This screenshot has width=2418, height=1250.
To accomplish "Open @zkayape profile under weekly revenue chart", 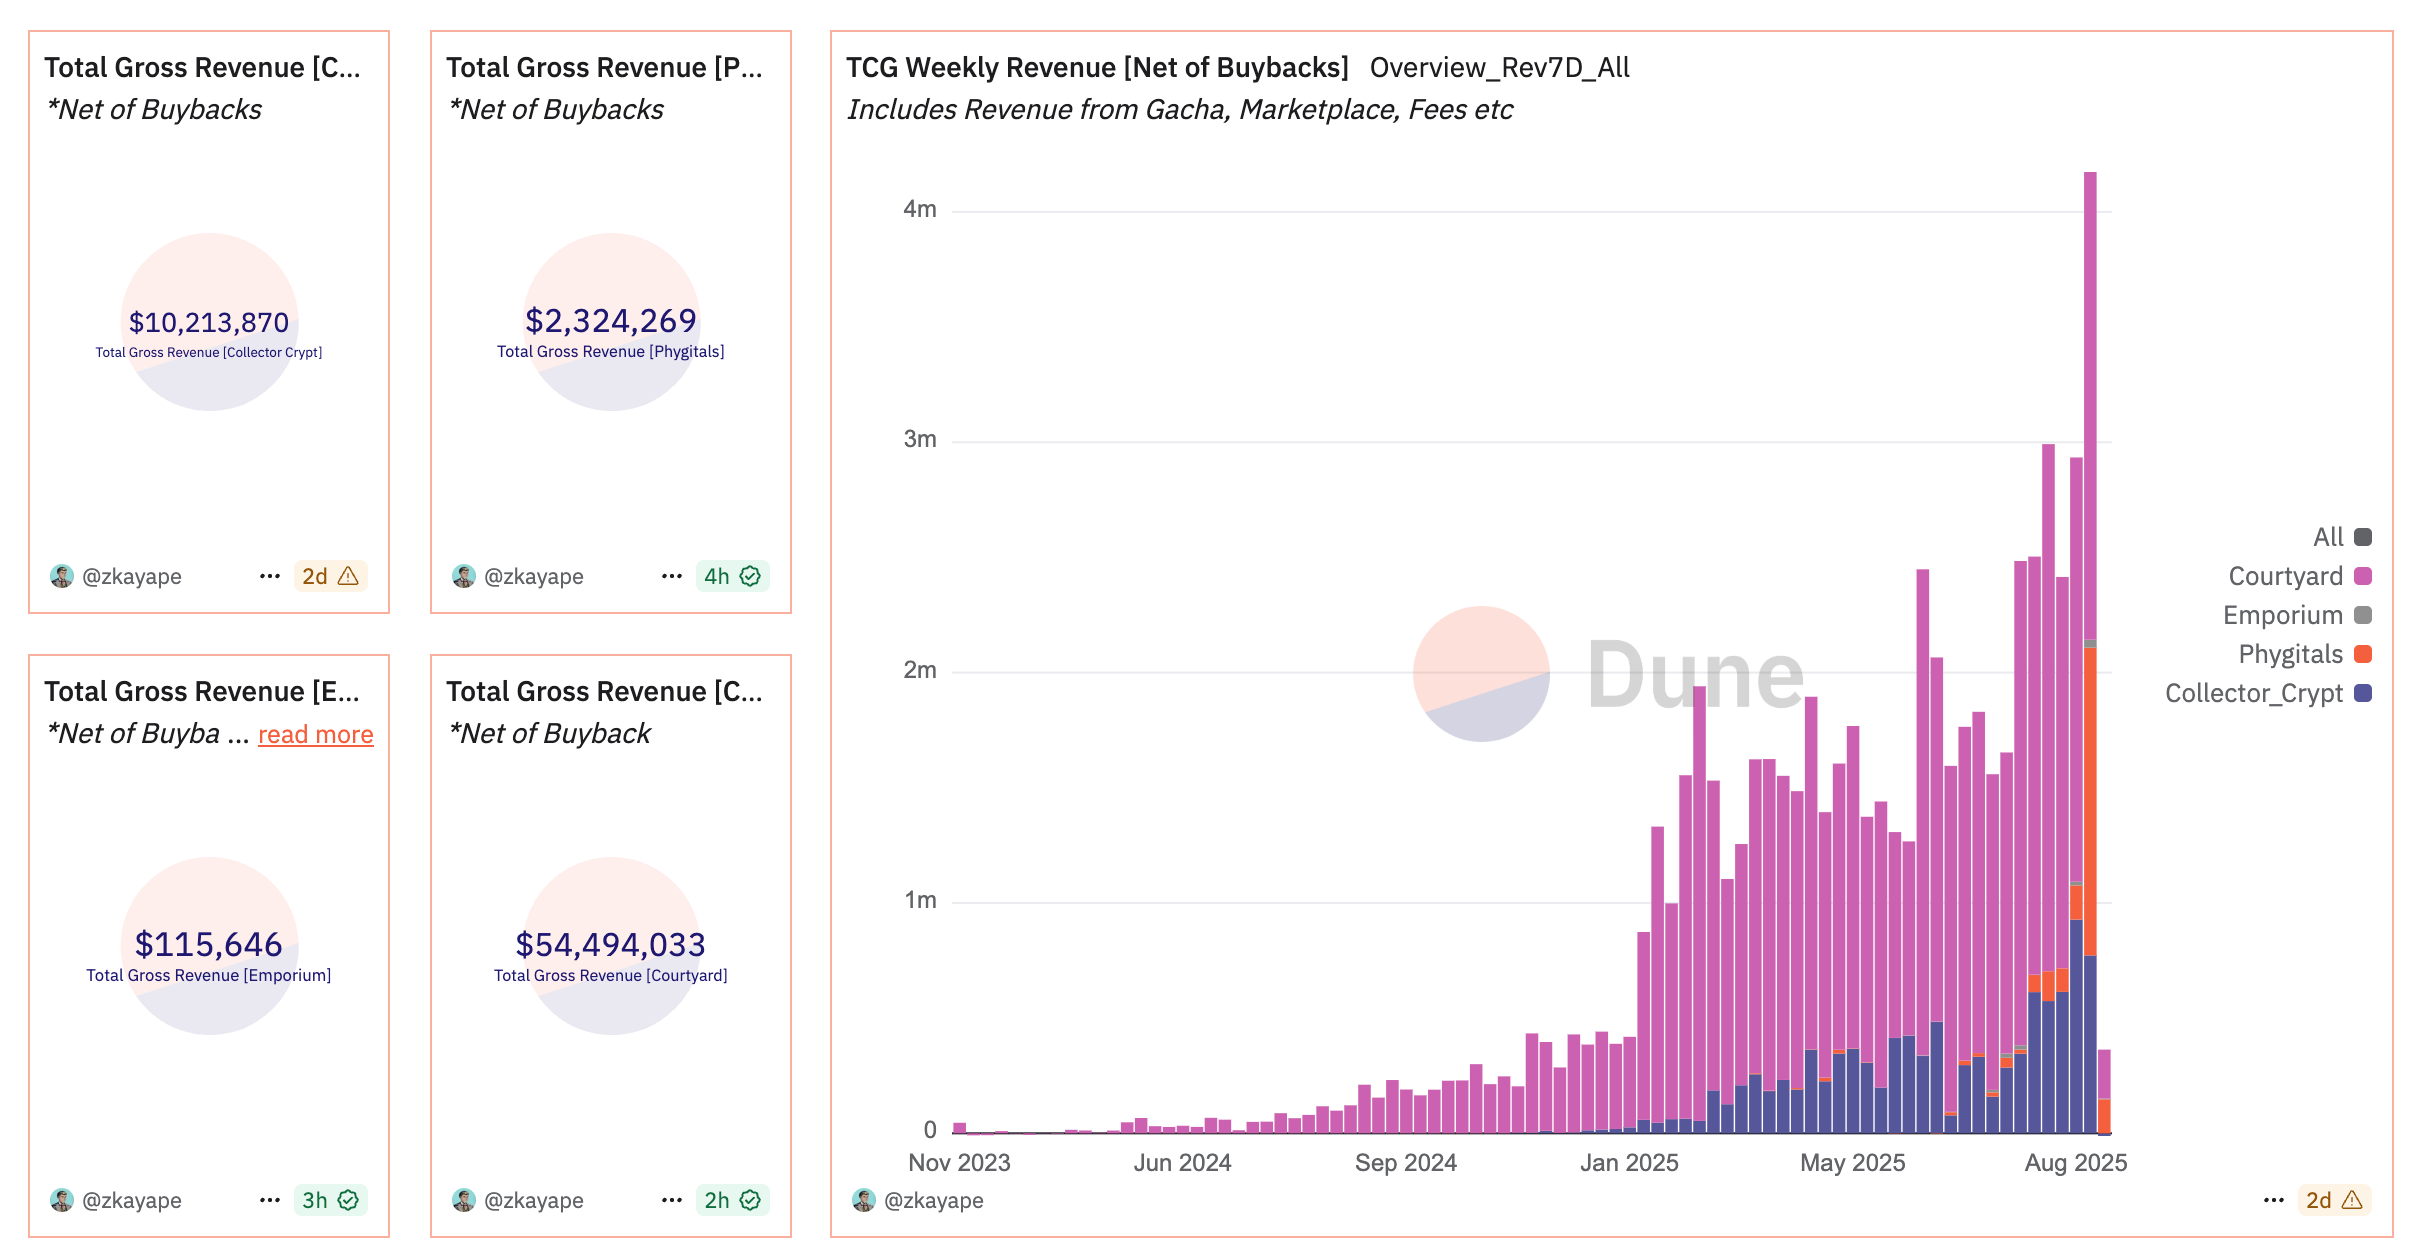I will click(932, 1200).
